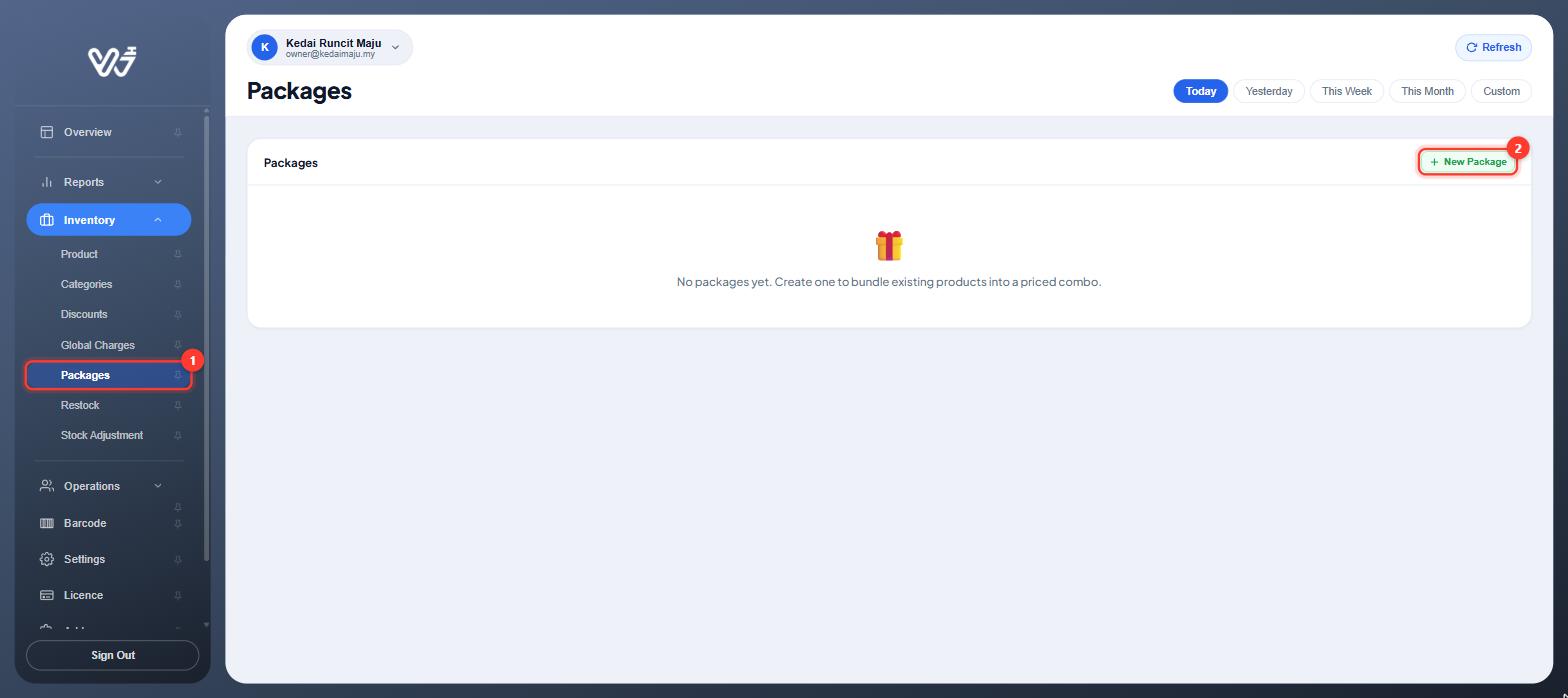The height and width of the screenshot is (698, 1568).
Task: Collapse the Inventory section chevron
Action: point(157,220)
